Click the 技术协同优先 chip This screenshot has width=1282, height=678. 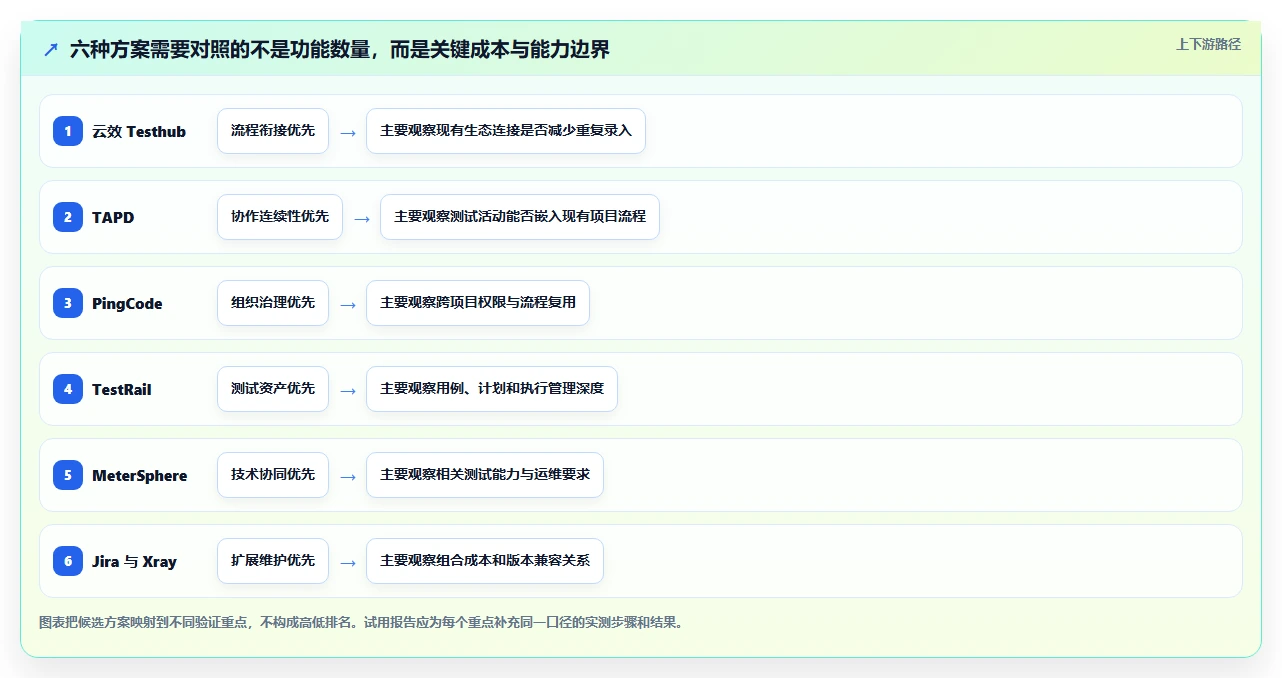(x=273, y=475)
